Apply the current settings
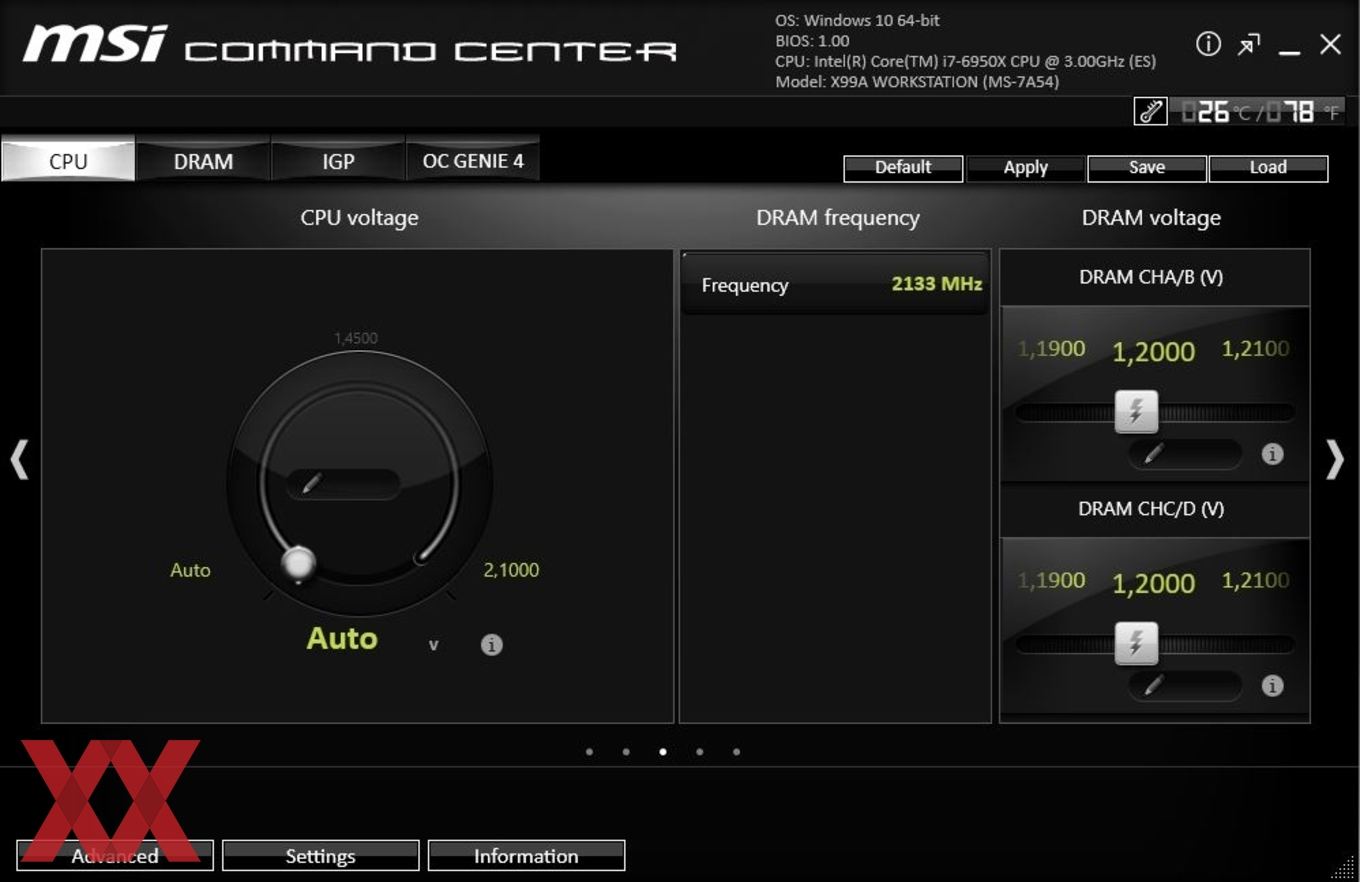This screenshot has width=1360, height=882. pos(1025,168)
